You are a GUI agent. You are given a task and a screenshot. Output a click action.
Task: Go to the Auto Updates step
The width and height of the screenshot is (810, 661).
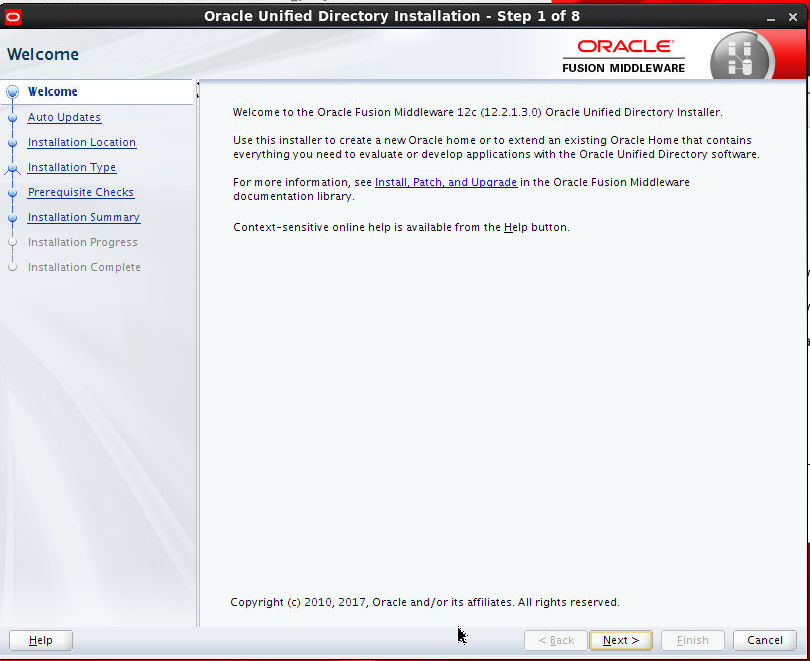(x=64, y=117)
